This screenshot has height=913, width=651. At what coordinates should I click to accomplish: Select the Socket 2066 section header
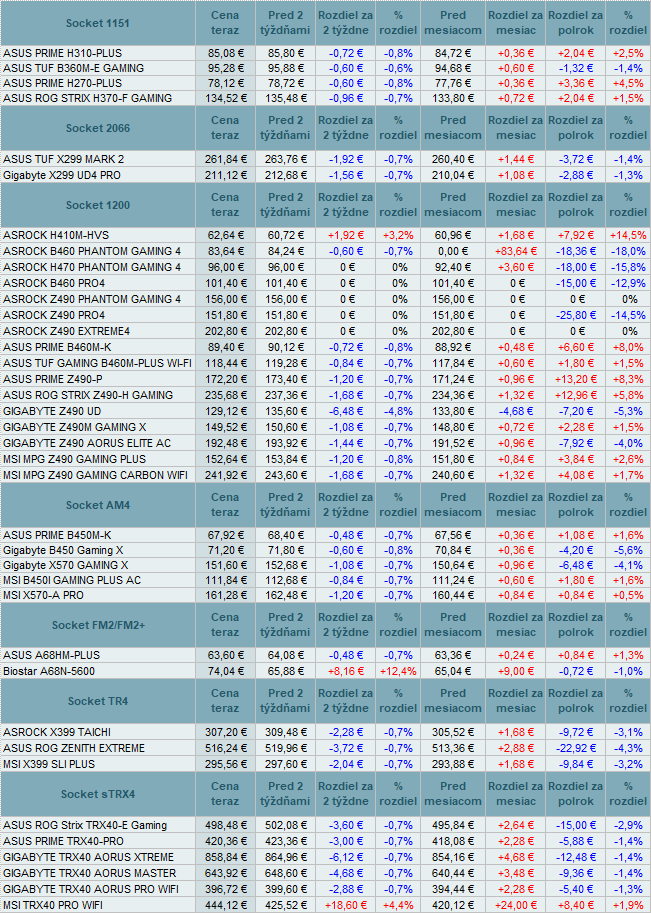click(97, 128)
